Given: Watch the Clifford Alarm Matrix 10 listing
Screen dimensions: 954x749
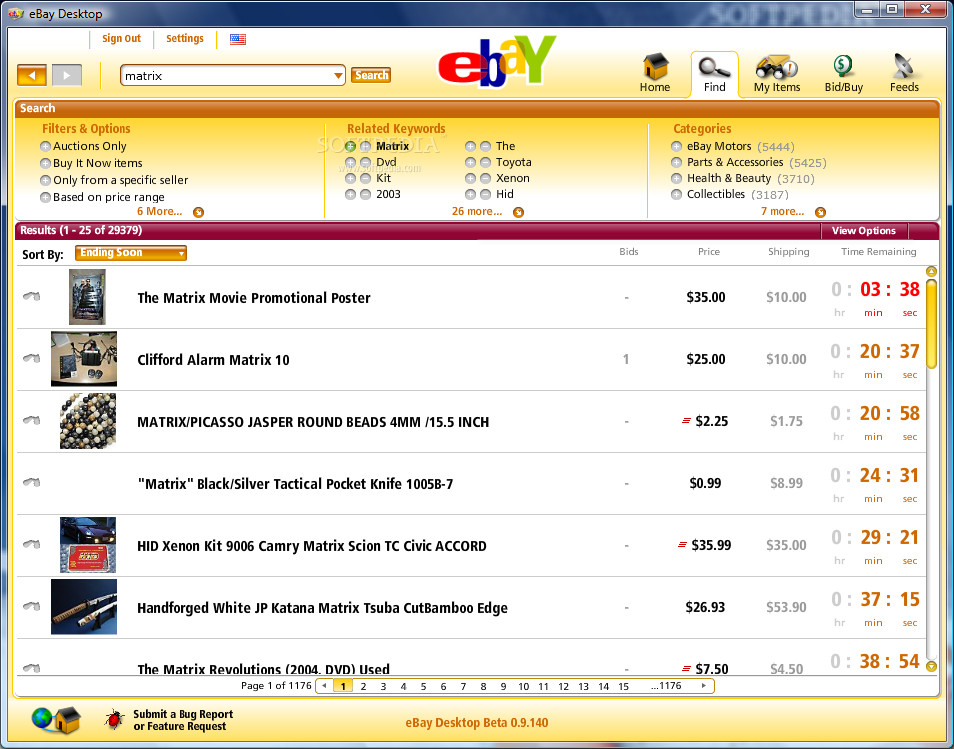Looking at the screenshot, I should (32, 358).
